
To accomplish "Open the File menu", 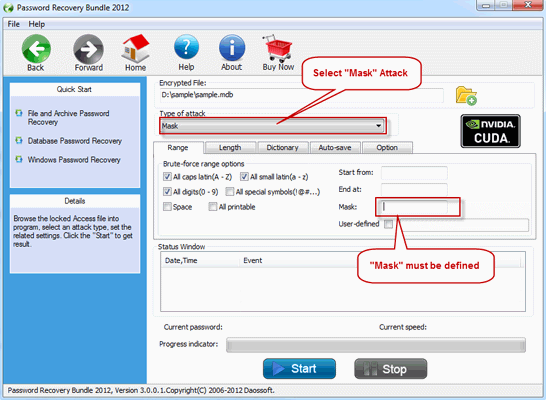I will pos(14,24).
